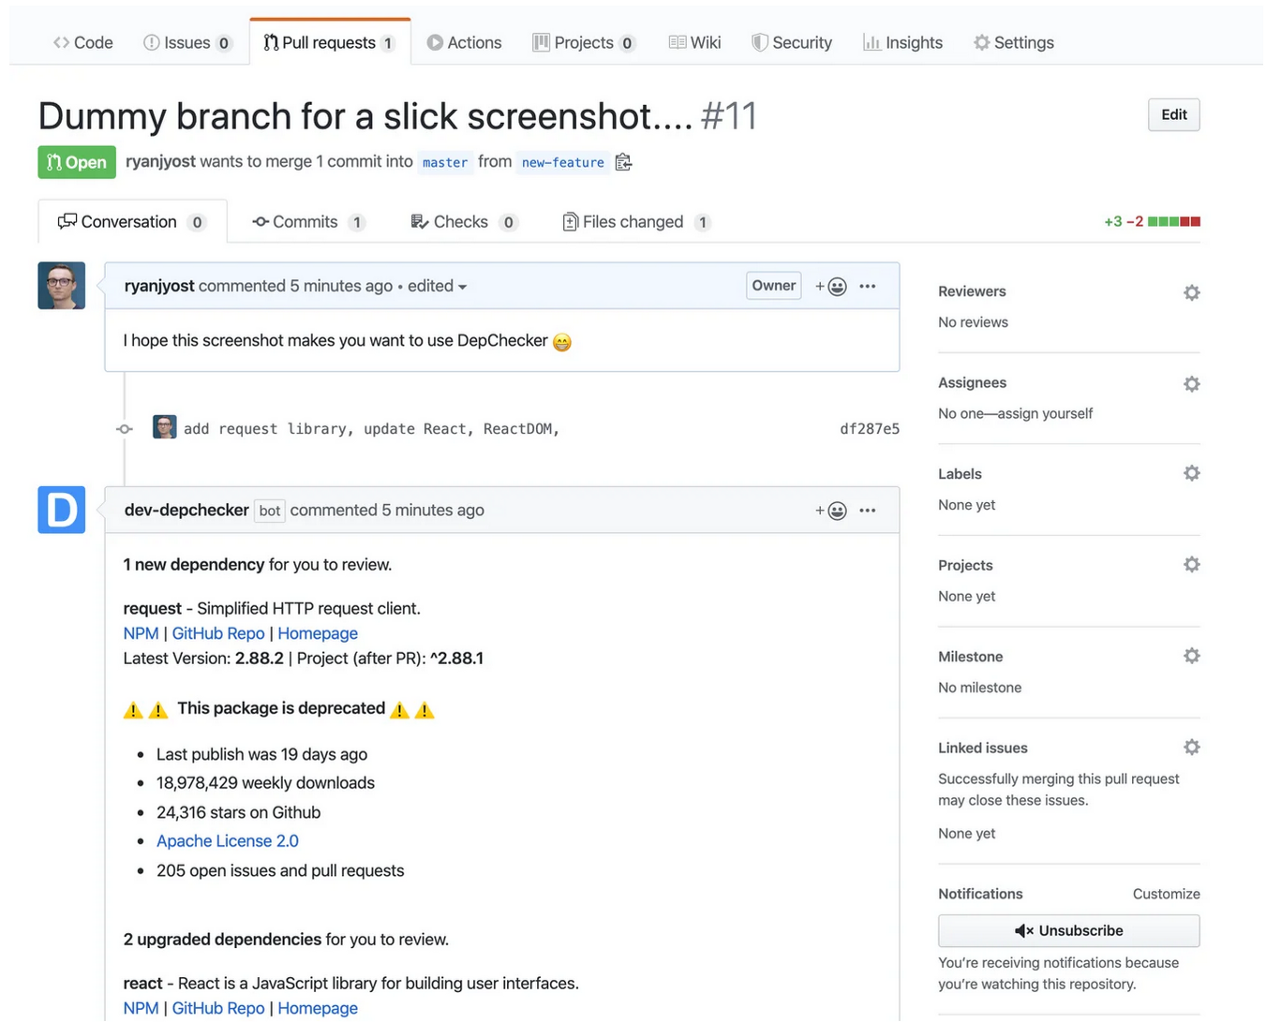Click the Edit title button
1280x1036 pixels.
pyautogui.click(x=1173, y=115)
